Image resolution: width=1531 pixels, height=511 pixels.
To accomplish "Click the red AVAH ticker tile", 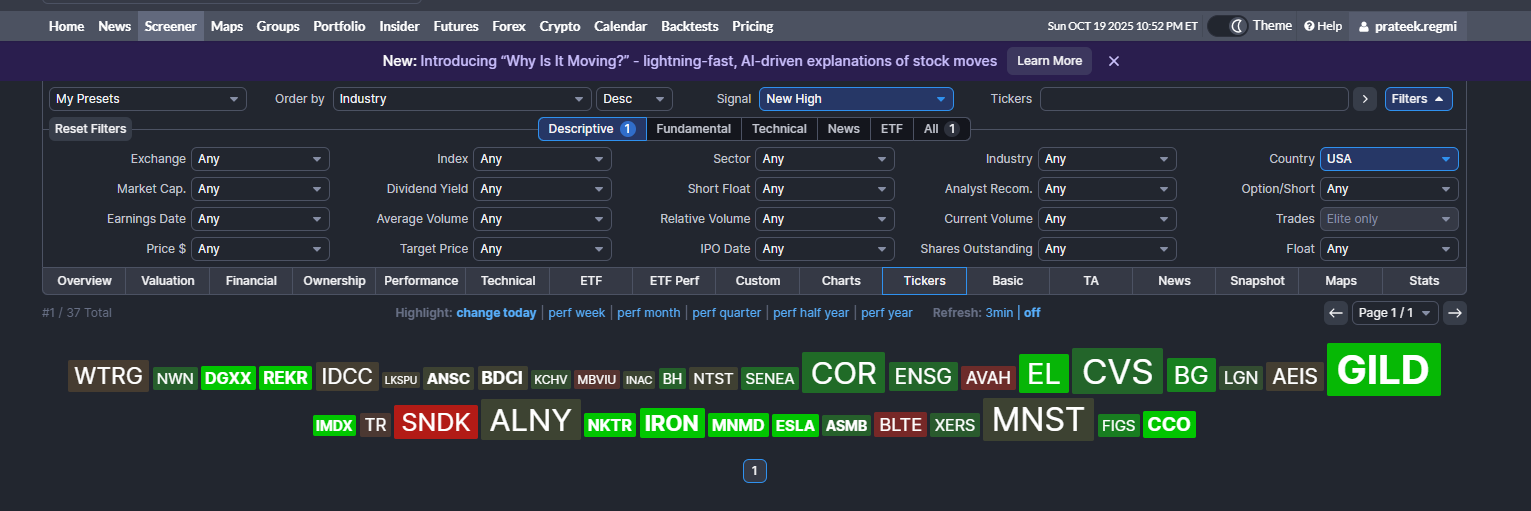I will tap(988, 378).
